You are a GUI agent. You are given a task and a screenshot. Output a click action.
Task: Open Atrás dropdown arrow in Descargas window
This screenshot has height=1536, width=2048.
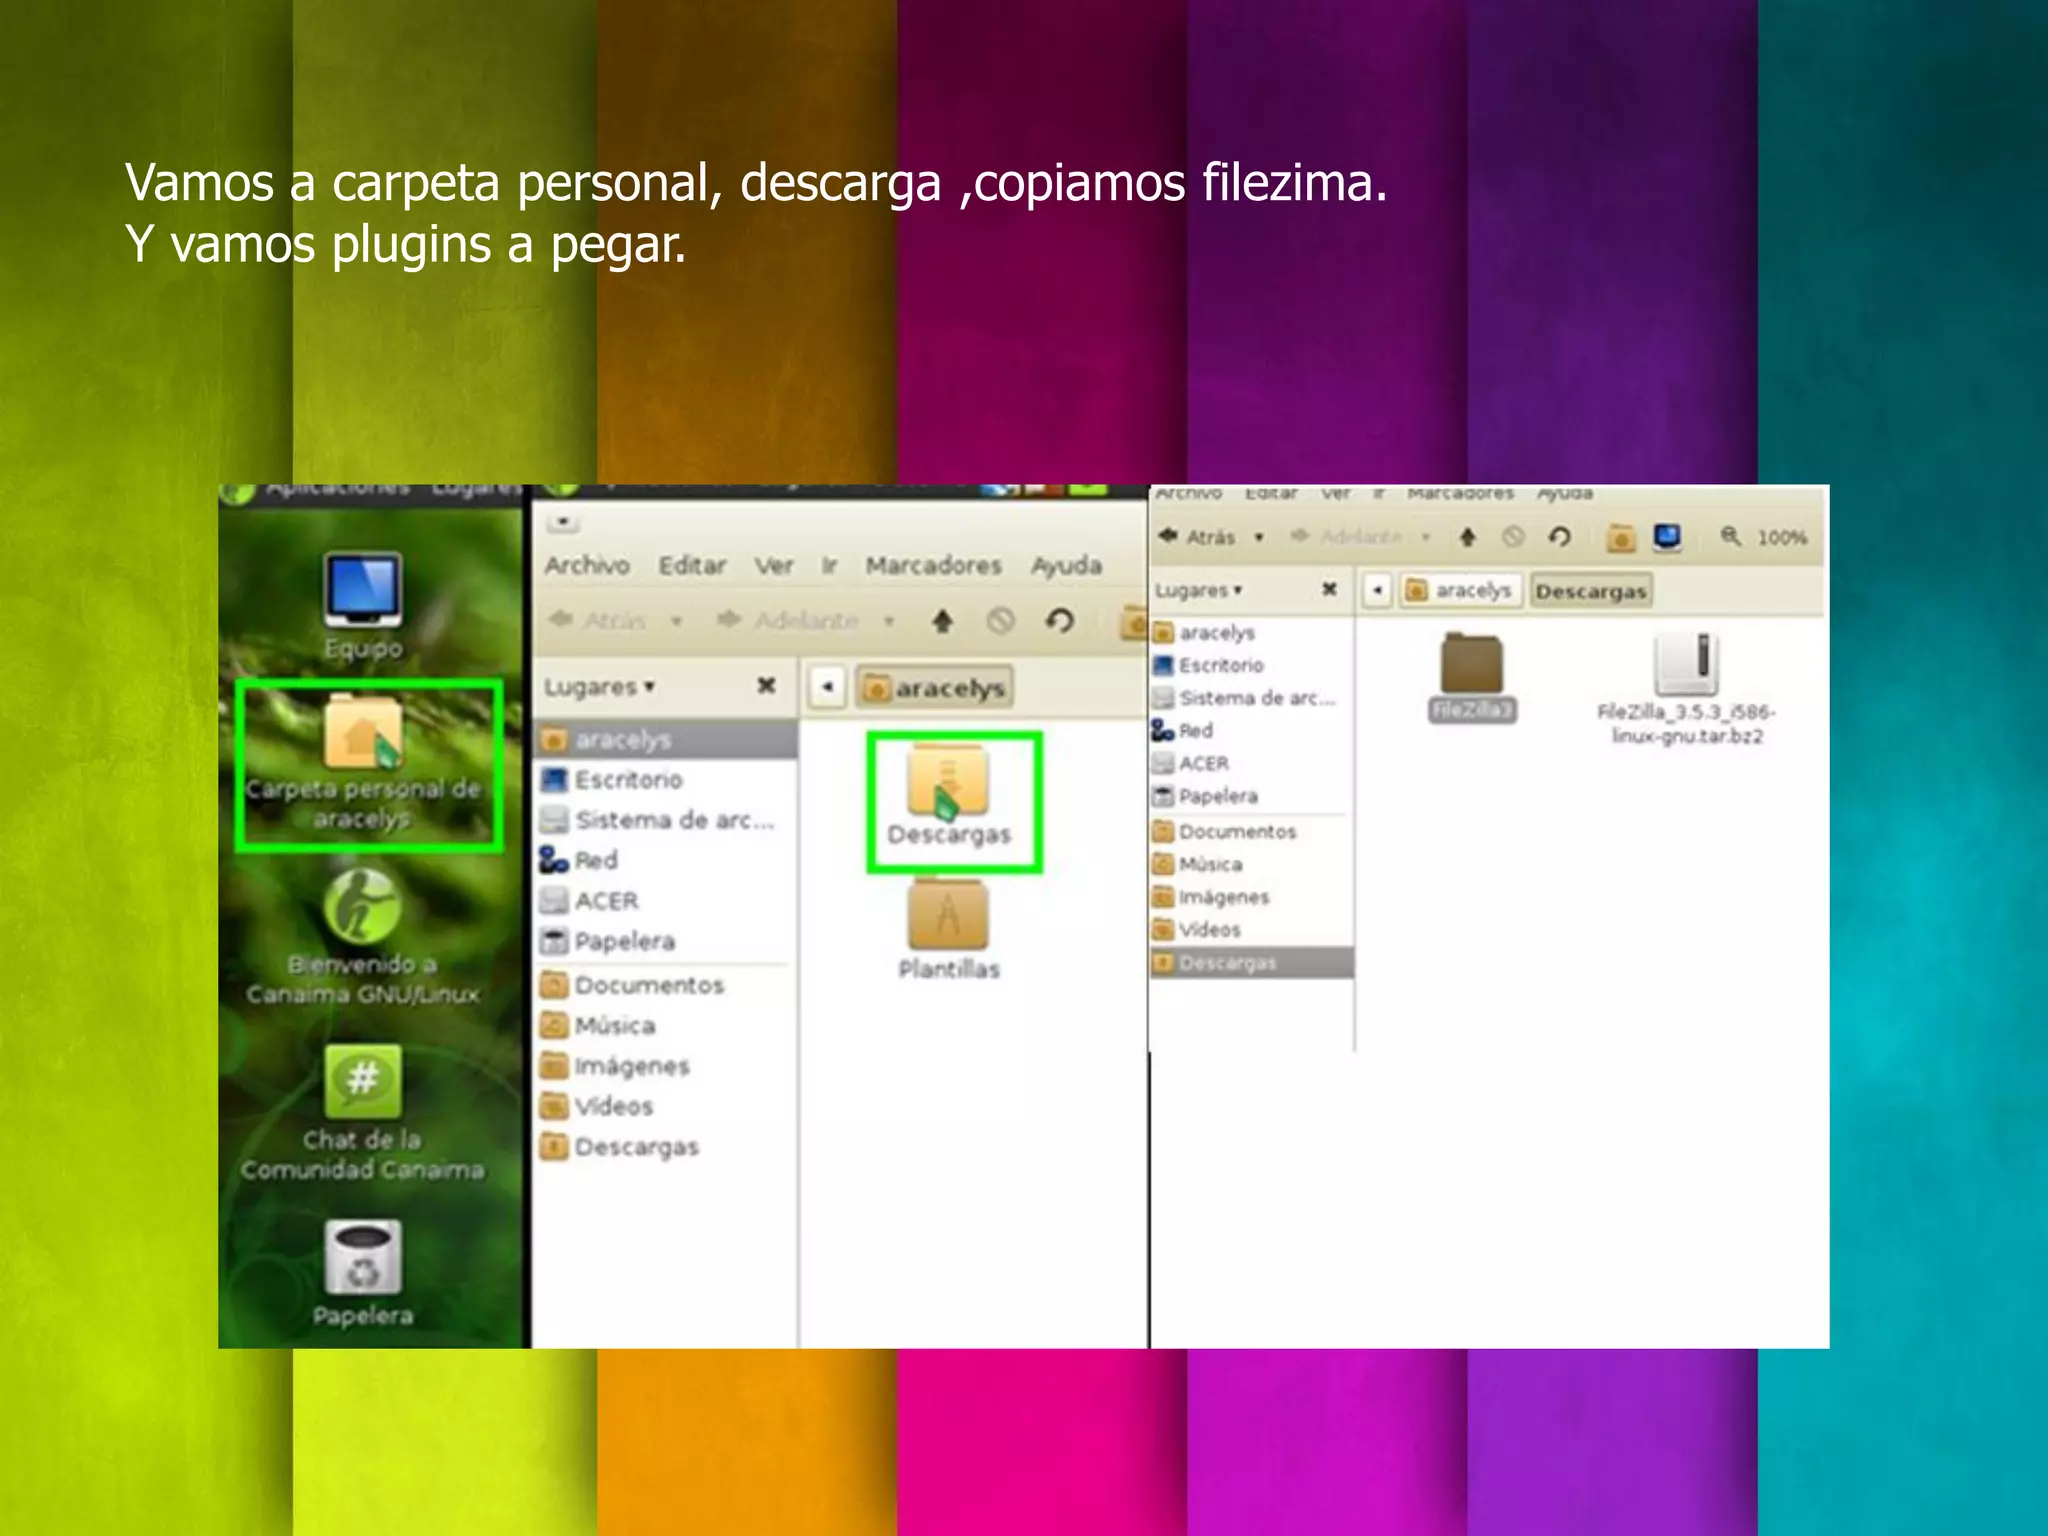pyautogui.click(x=1259, y=537)
